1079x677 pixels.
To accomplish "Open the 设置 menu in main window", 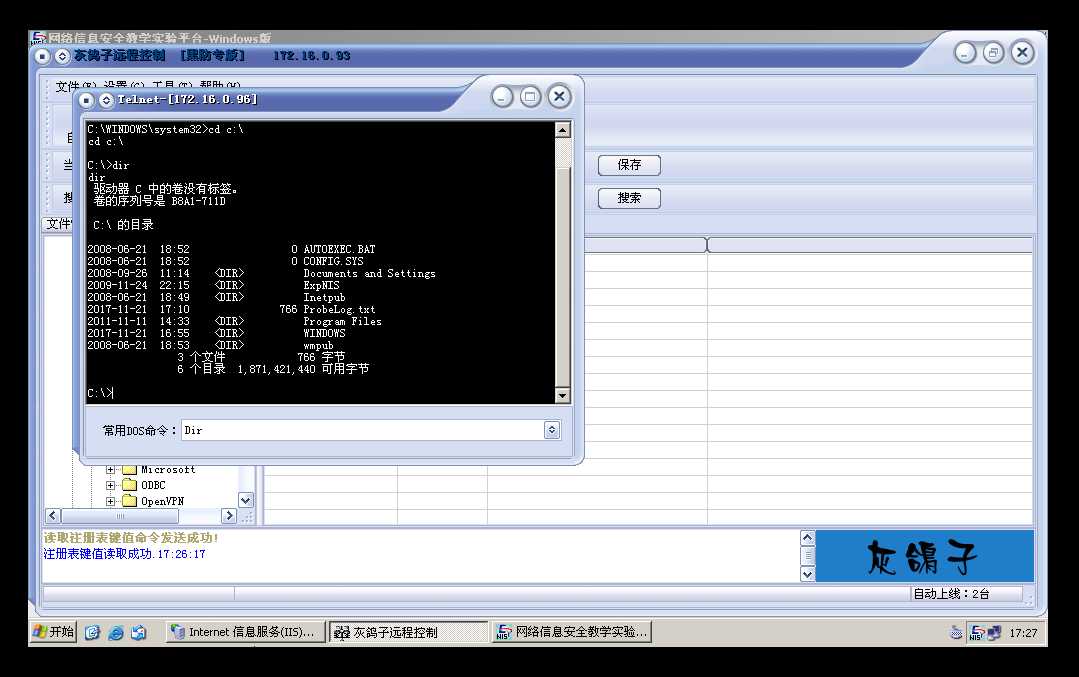I will (125, 87).
